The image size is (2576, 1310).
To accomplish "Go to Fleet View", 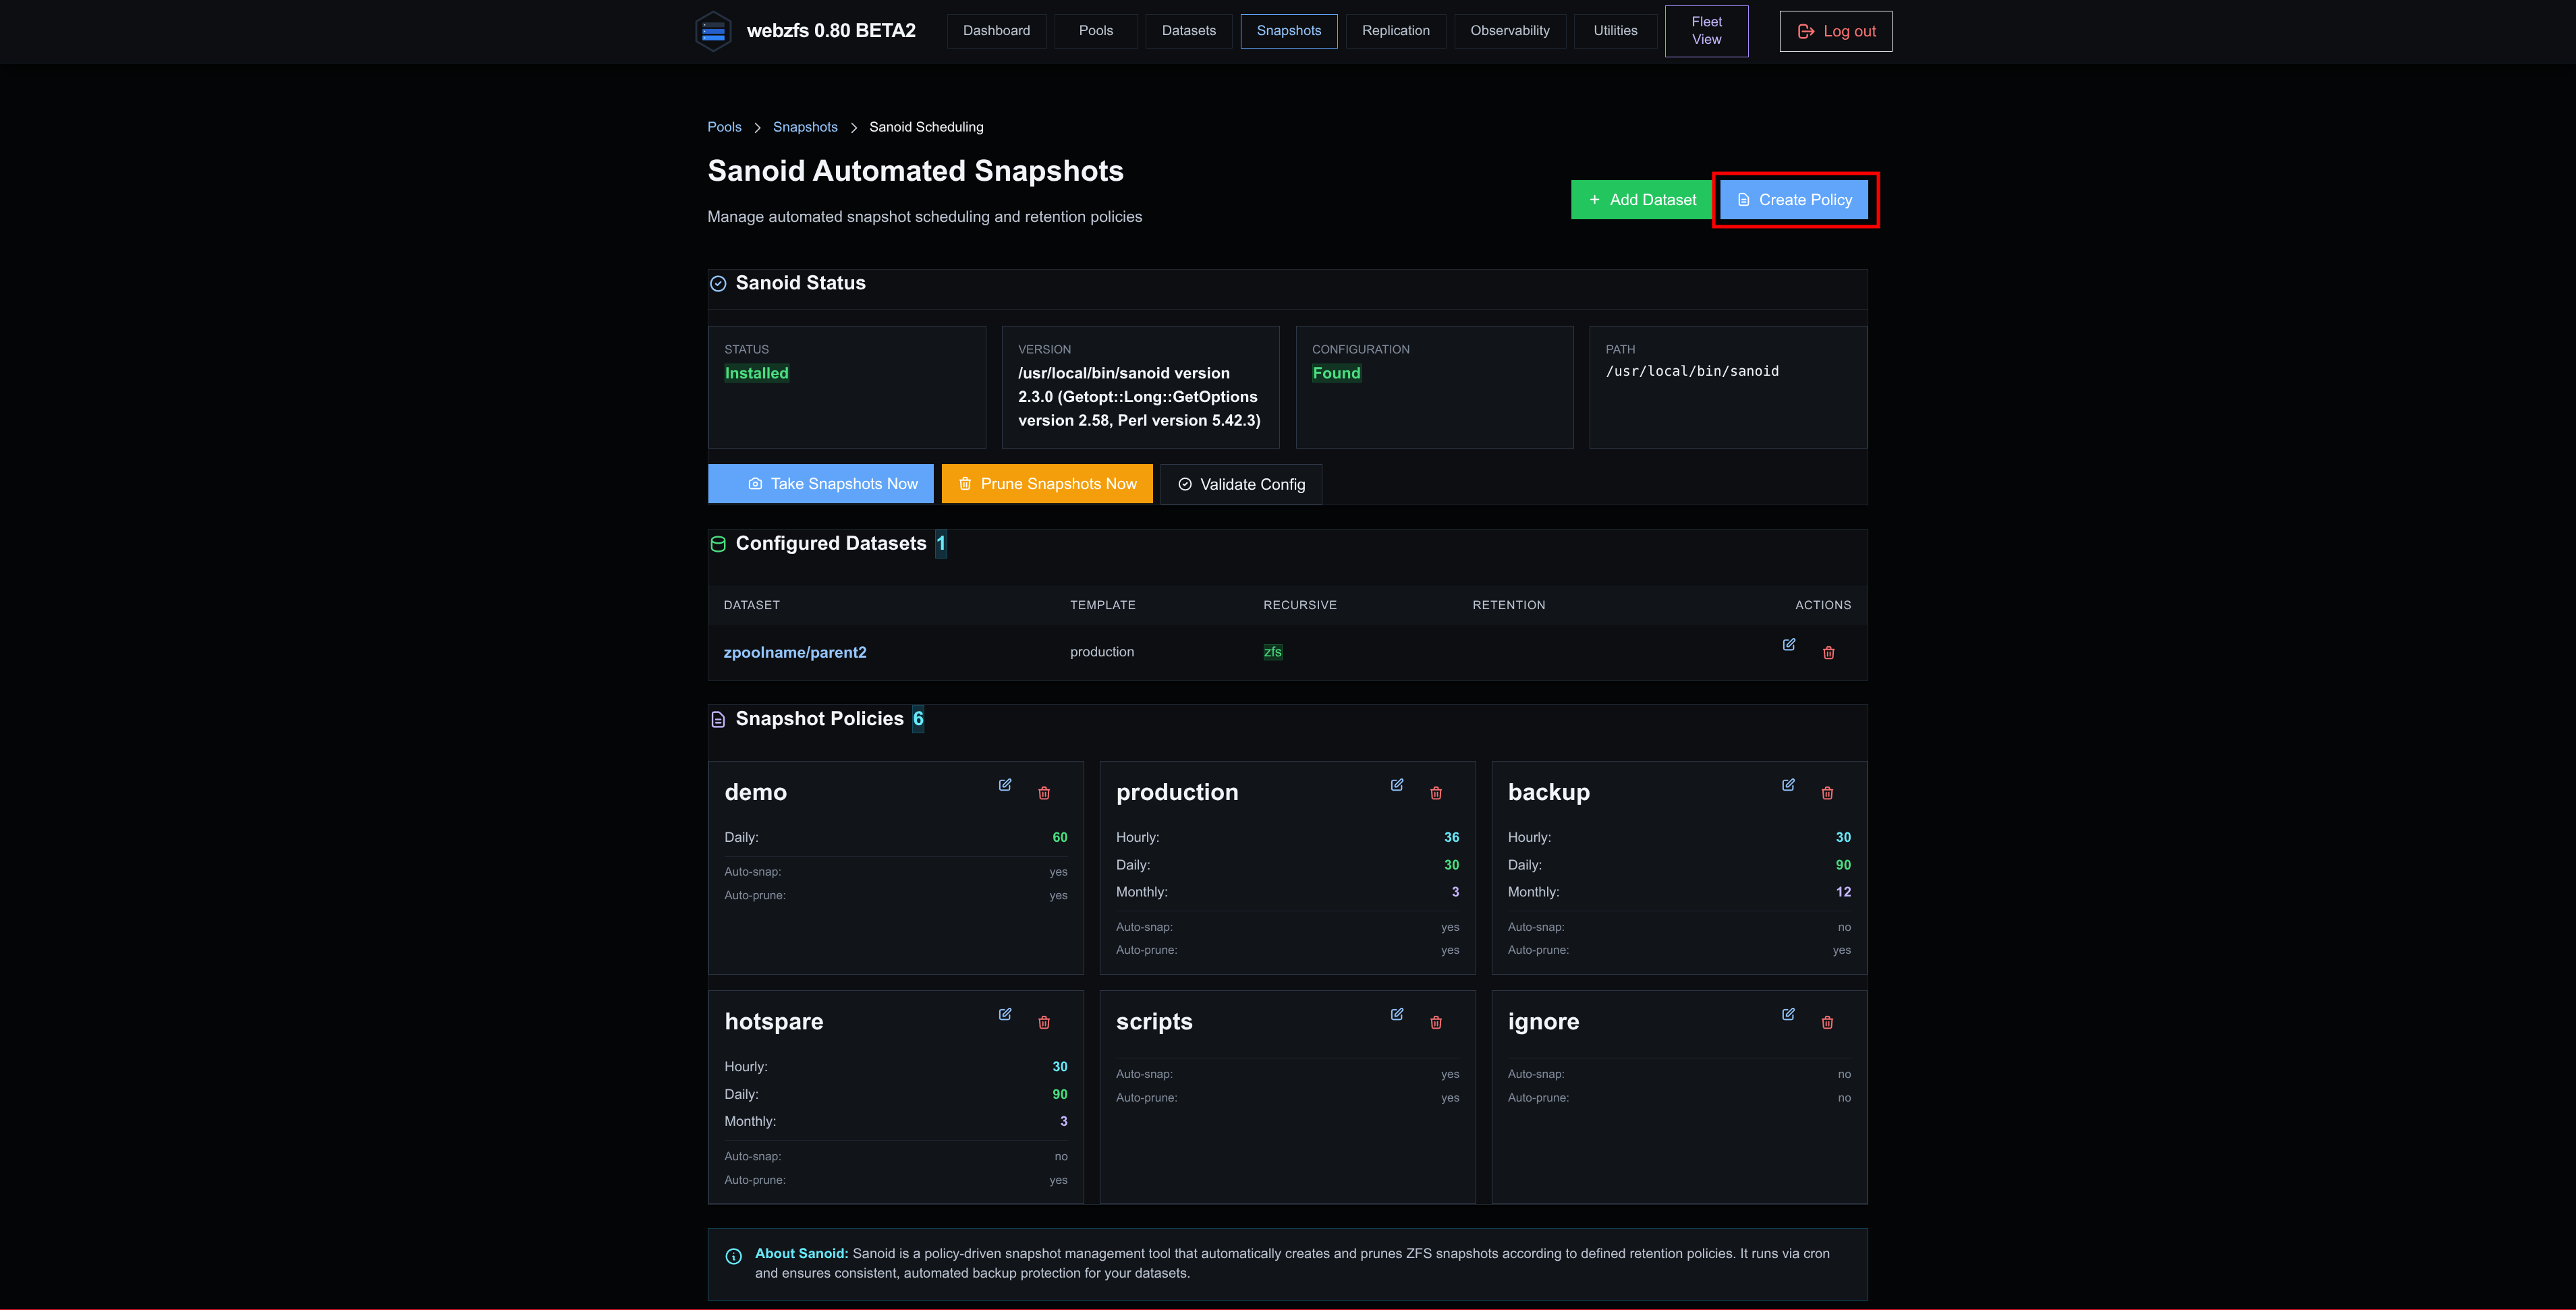I will pyautogui.click(x=1706, y=31).
